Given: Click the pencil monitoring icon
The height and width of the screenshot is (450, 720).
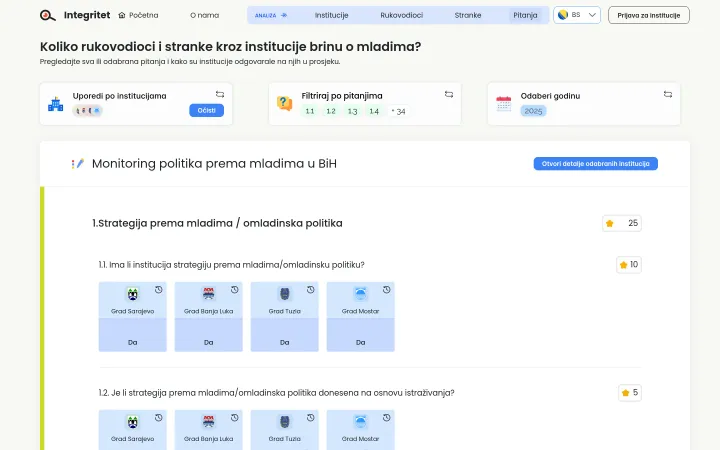Looking at the screenshot, I should pyautogui.click(x=78, y=163).
